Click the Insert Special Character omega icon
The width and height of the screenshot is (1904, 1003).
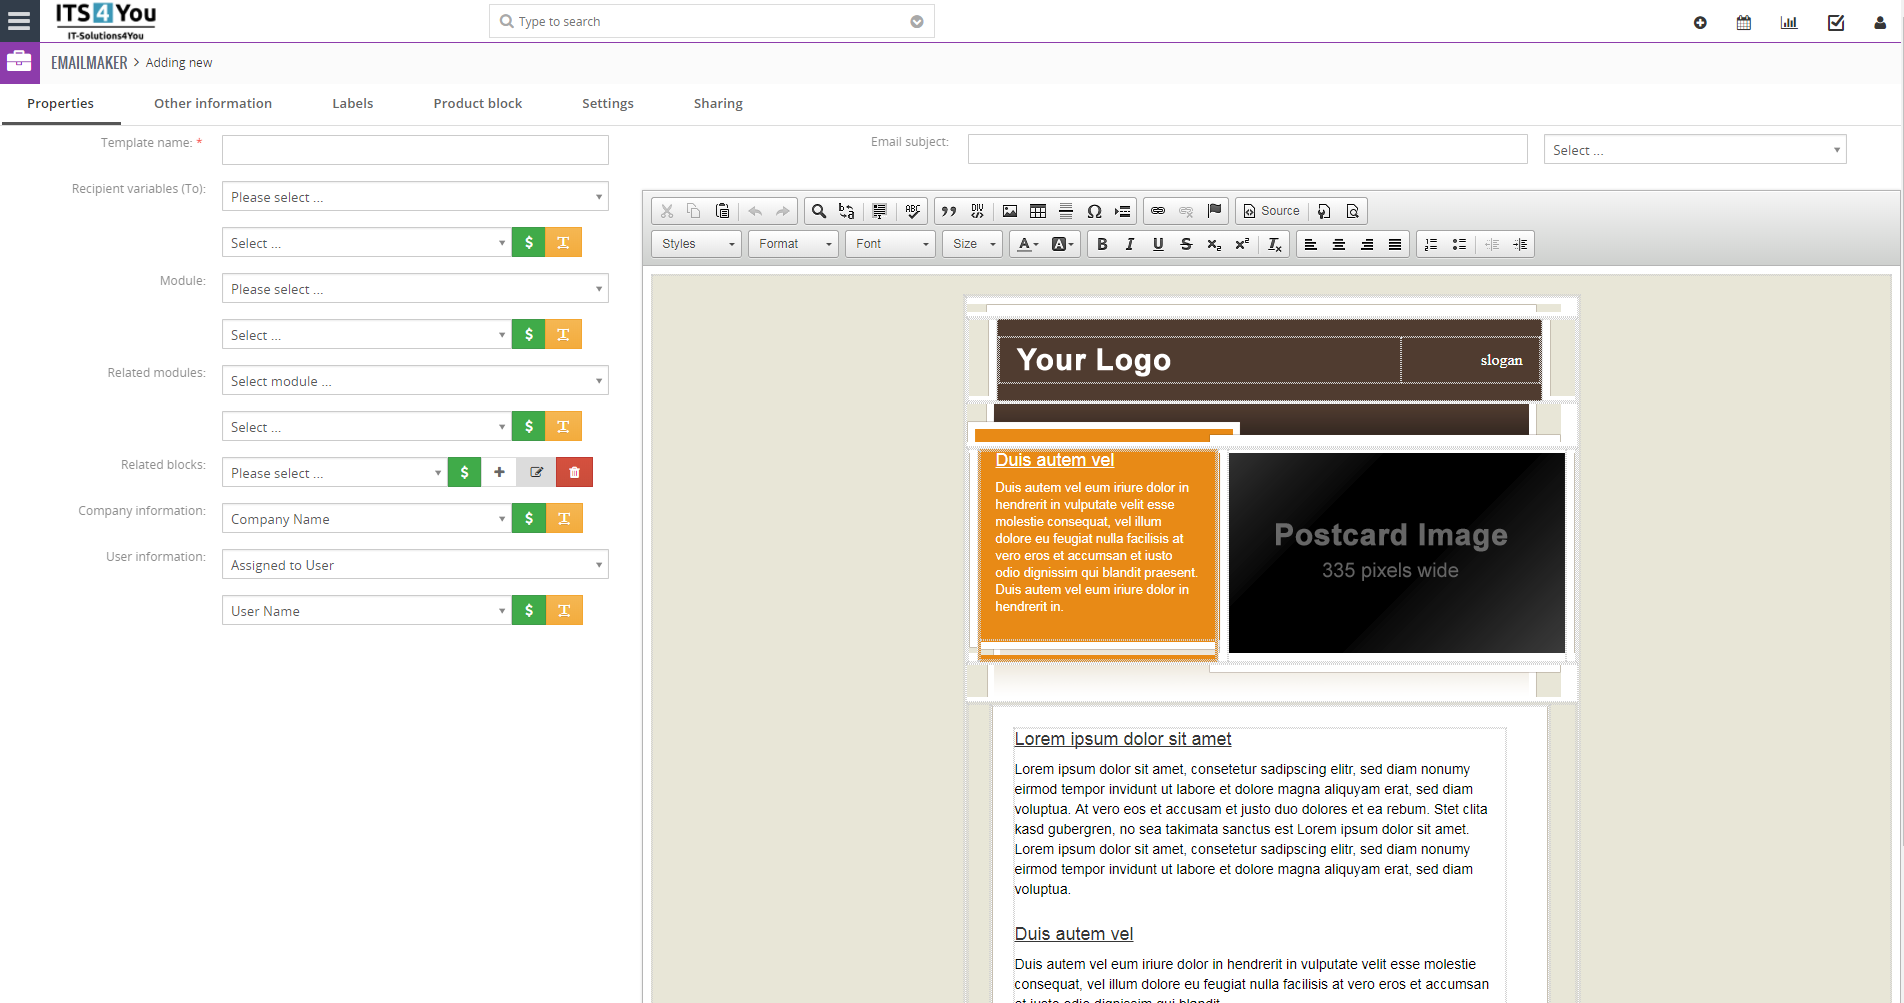click(x=1094, y=211)
